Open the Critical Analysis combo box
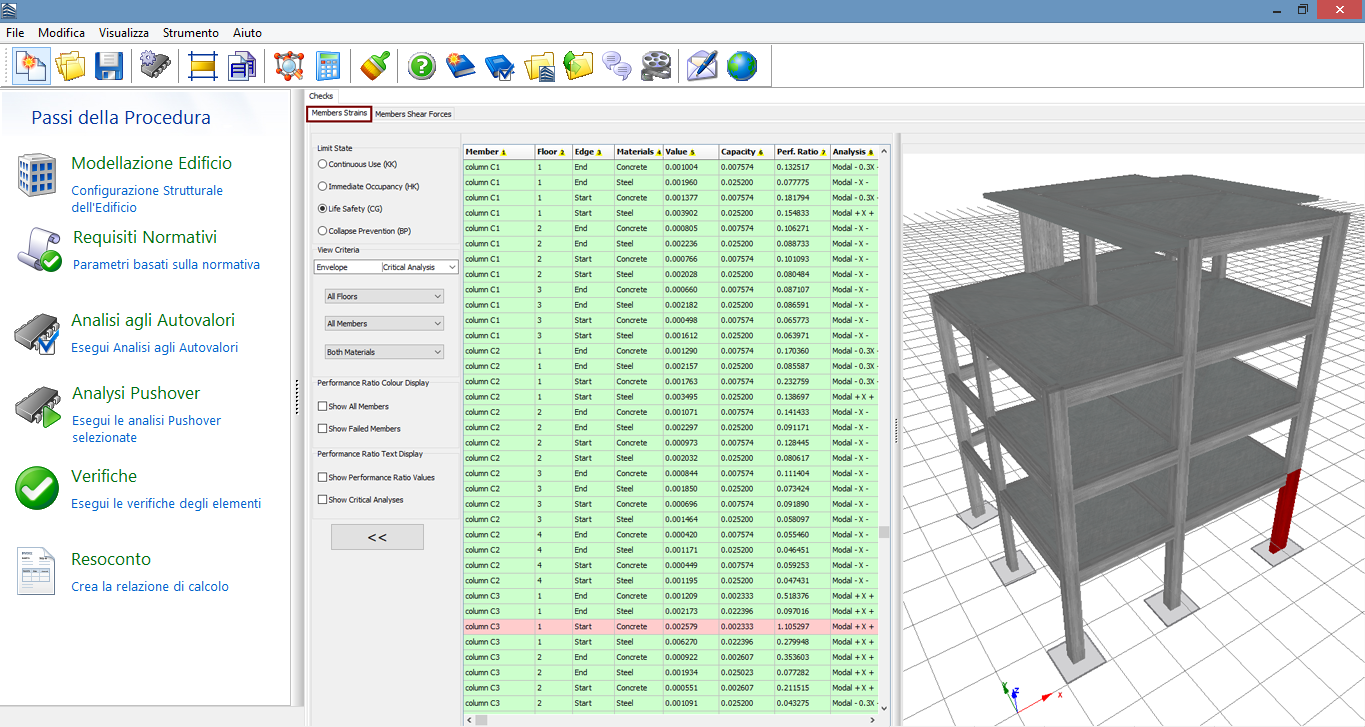Screen dimensions: 1365x727 [x=419, y=268]
